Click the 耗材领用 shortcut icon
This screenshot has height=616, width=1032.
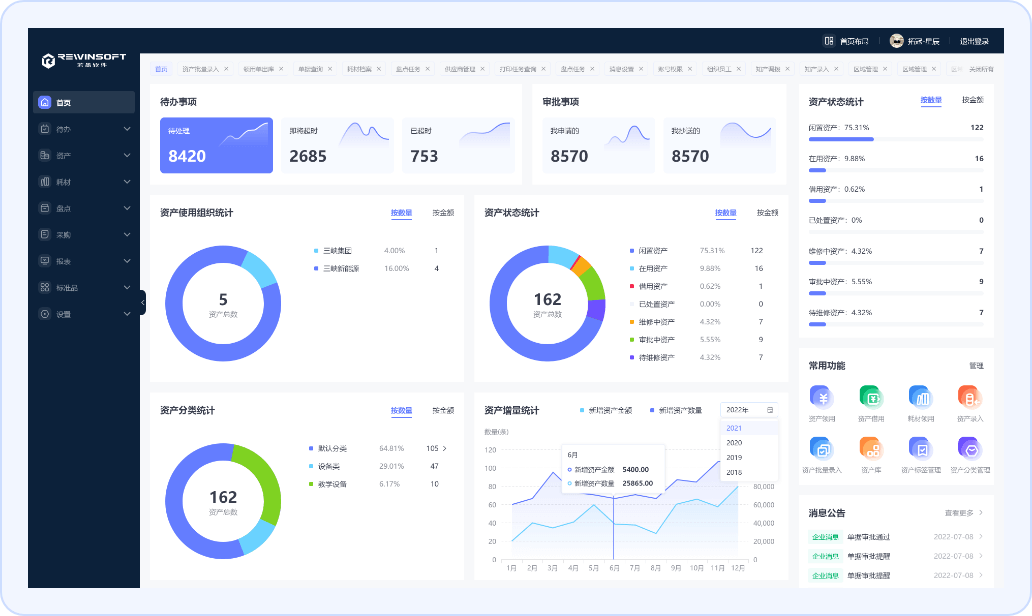tap(918, 397)
